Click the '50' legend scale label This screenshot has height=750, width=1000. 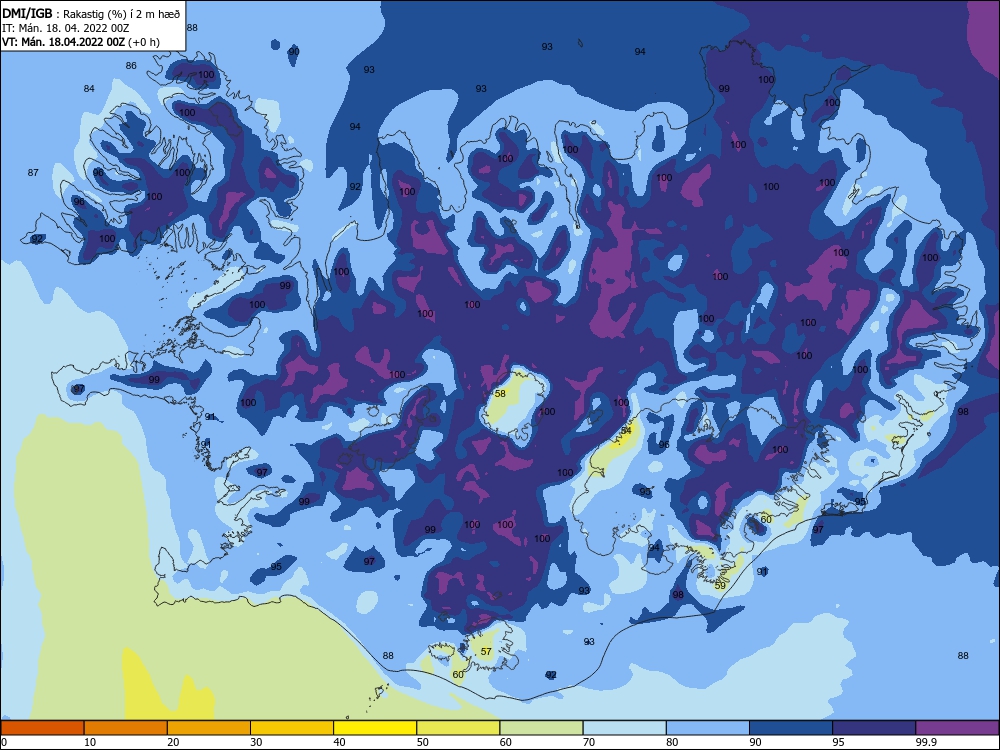pyautogui.click(x=423, y=742)
